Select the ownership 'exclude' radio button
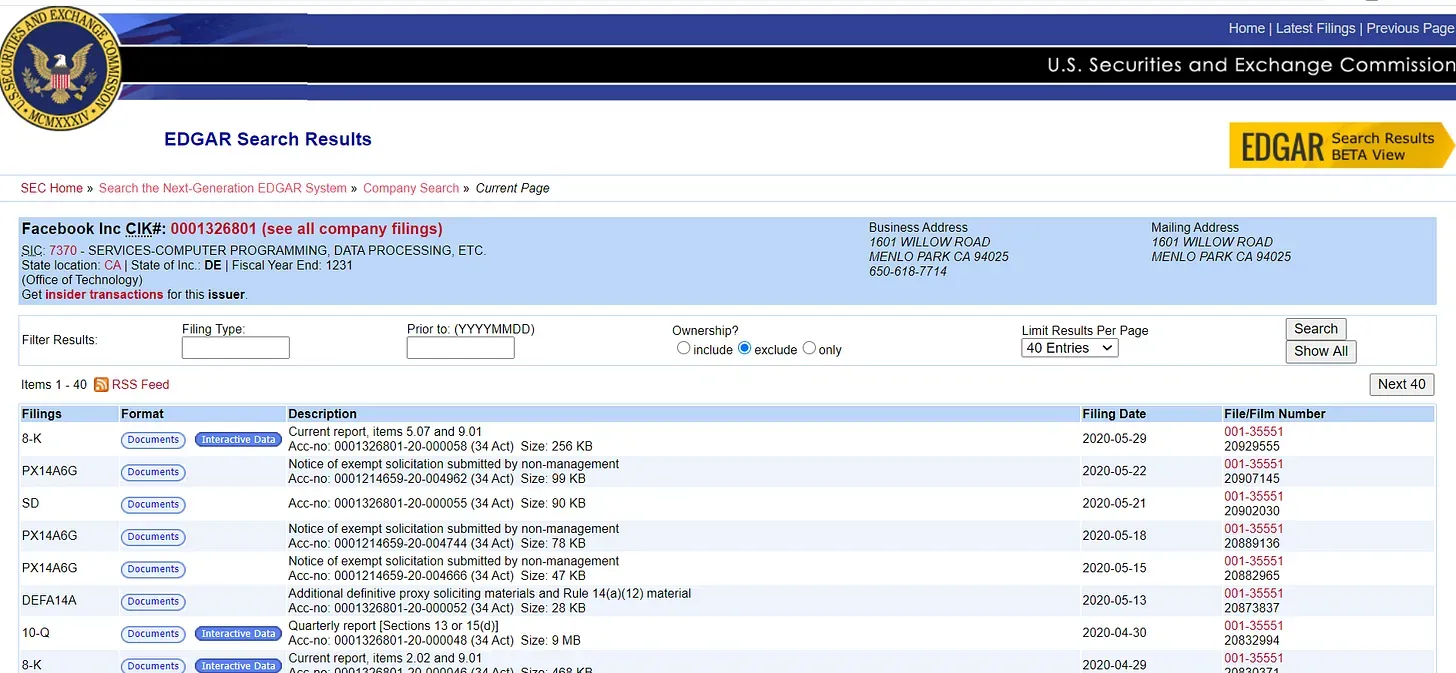Screen dimensions: 1456x673 click(x=744, y=349)
